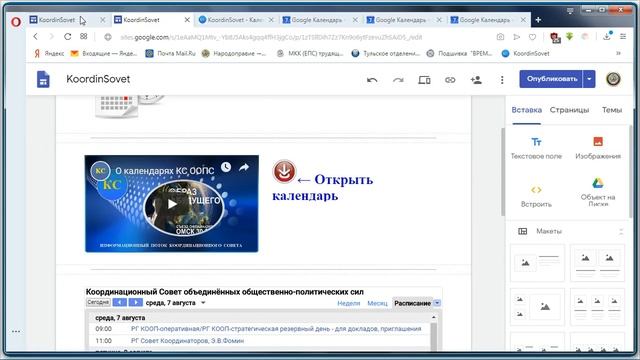Go to previous period in calendar
Screen dimensions: 640x360
[x=120, y=302]
